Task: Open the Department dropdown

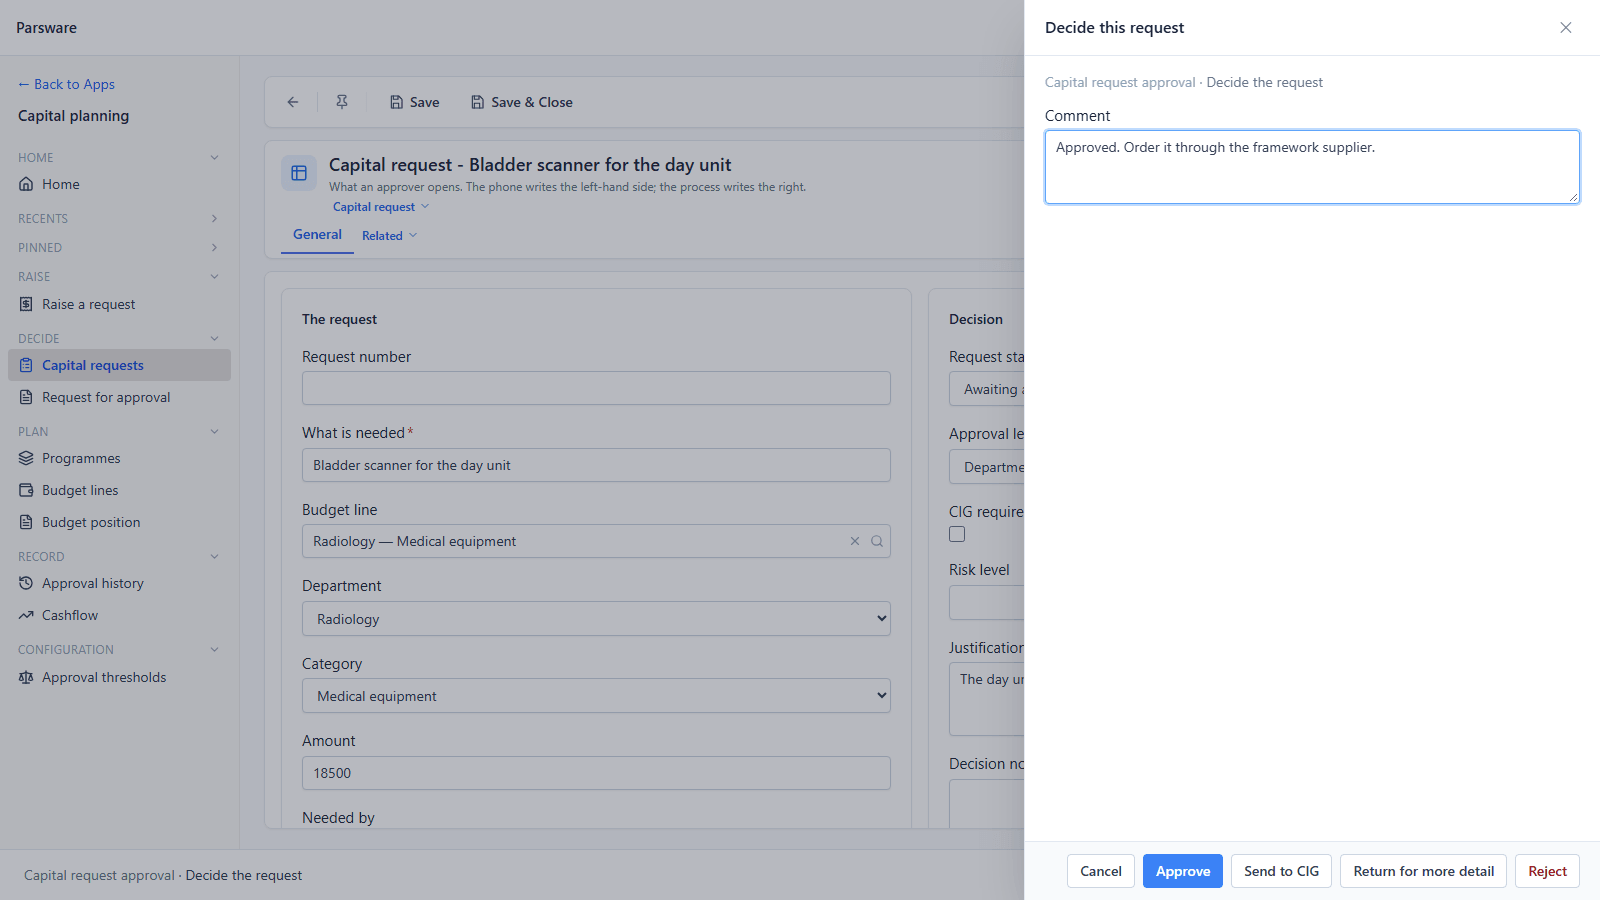Action: pyautogui.click(x=596, y=619)
